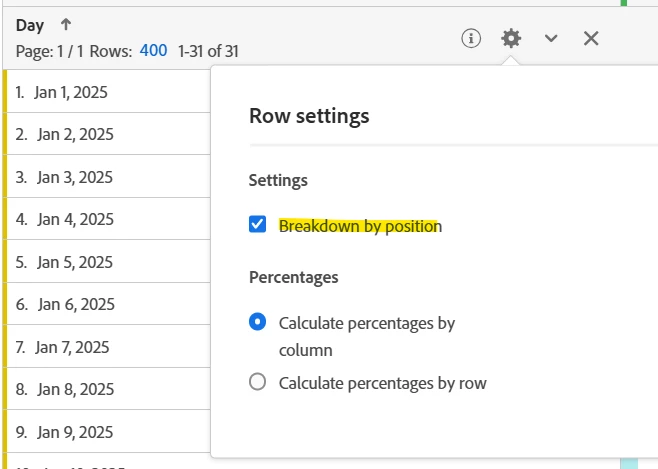The image size is (658, 469).
Task: Change rows per page value 400
Action: coord(153,50)
